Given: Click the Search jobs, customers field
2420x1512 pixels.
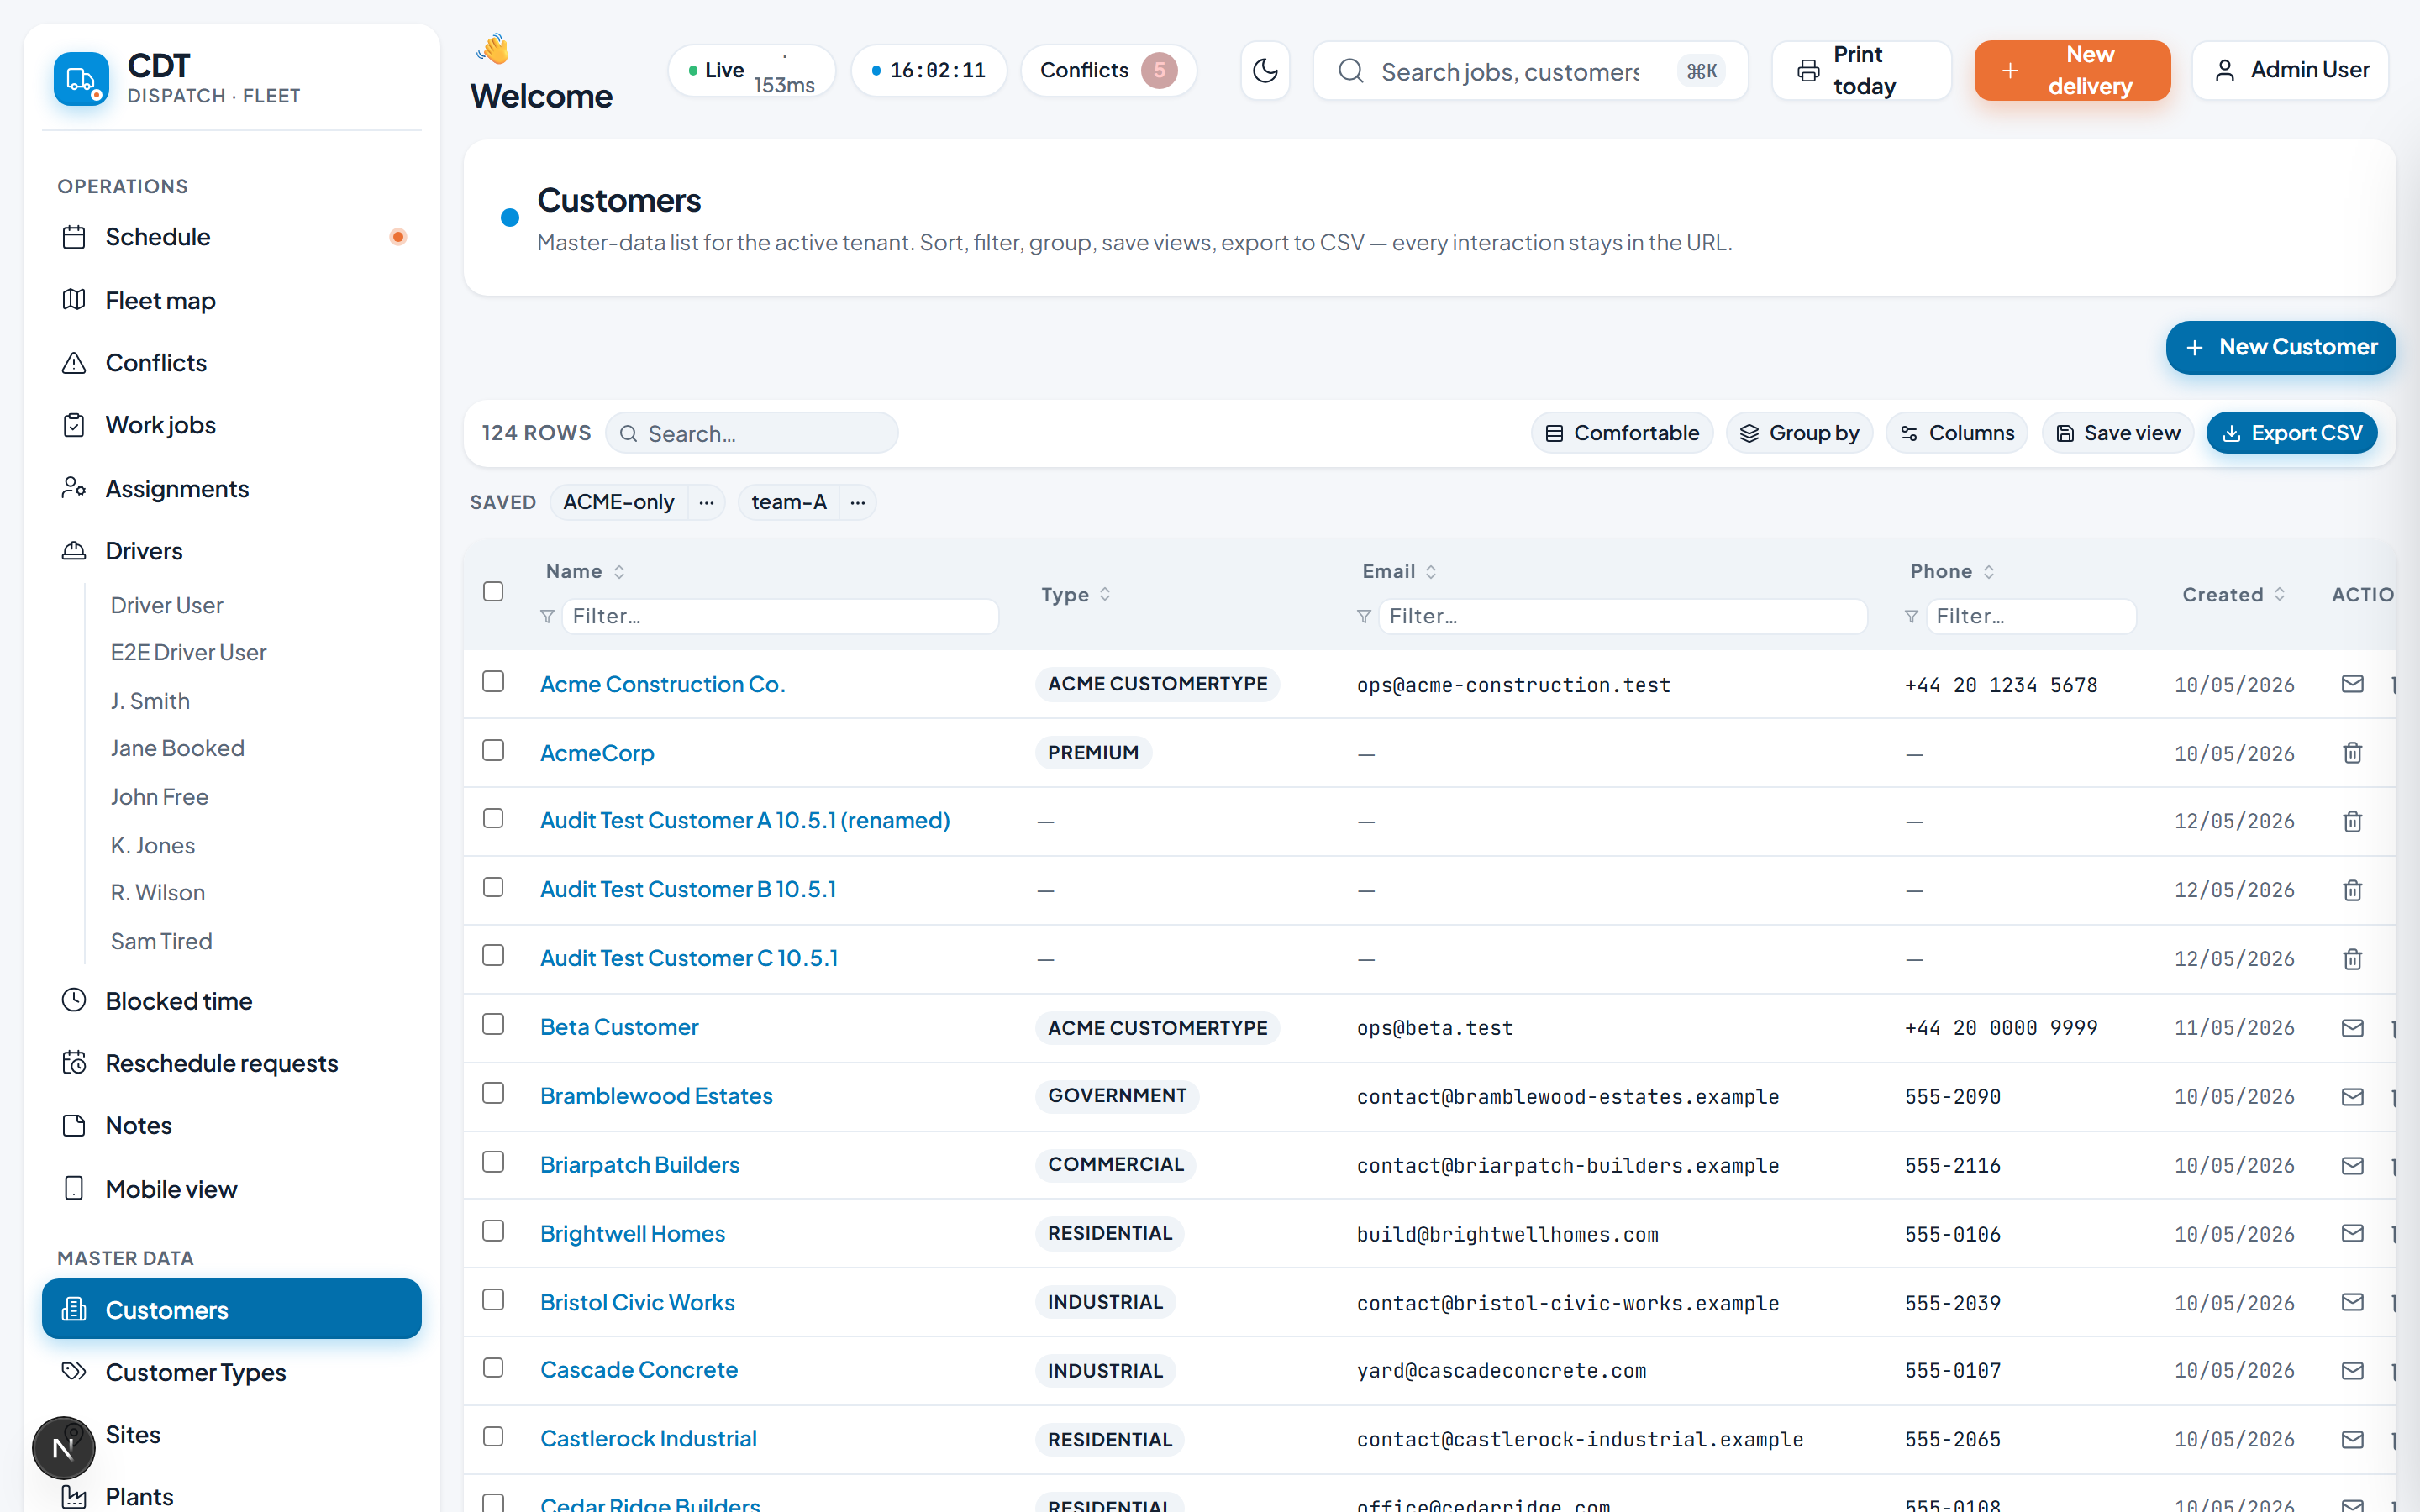Looking at the screenshot, I should [x=1530, y=71].
